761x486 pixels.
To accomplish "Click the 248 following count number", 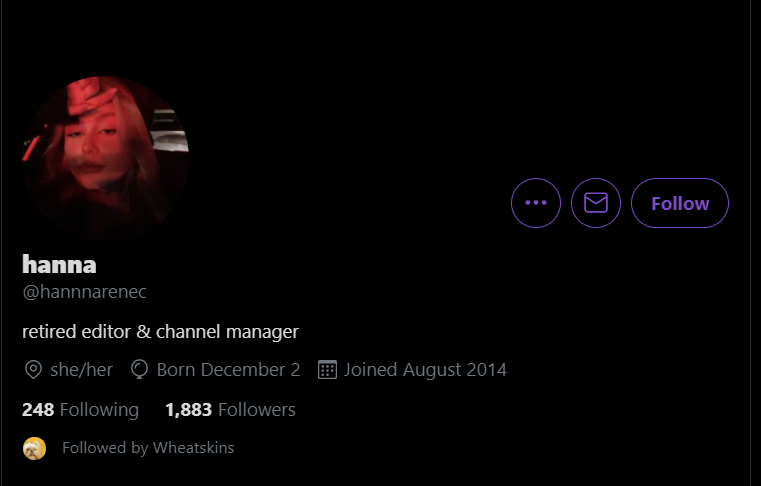I will coord(38,410).
